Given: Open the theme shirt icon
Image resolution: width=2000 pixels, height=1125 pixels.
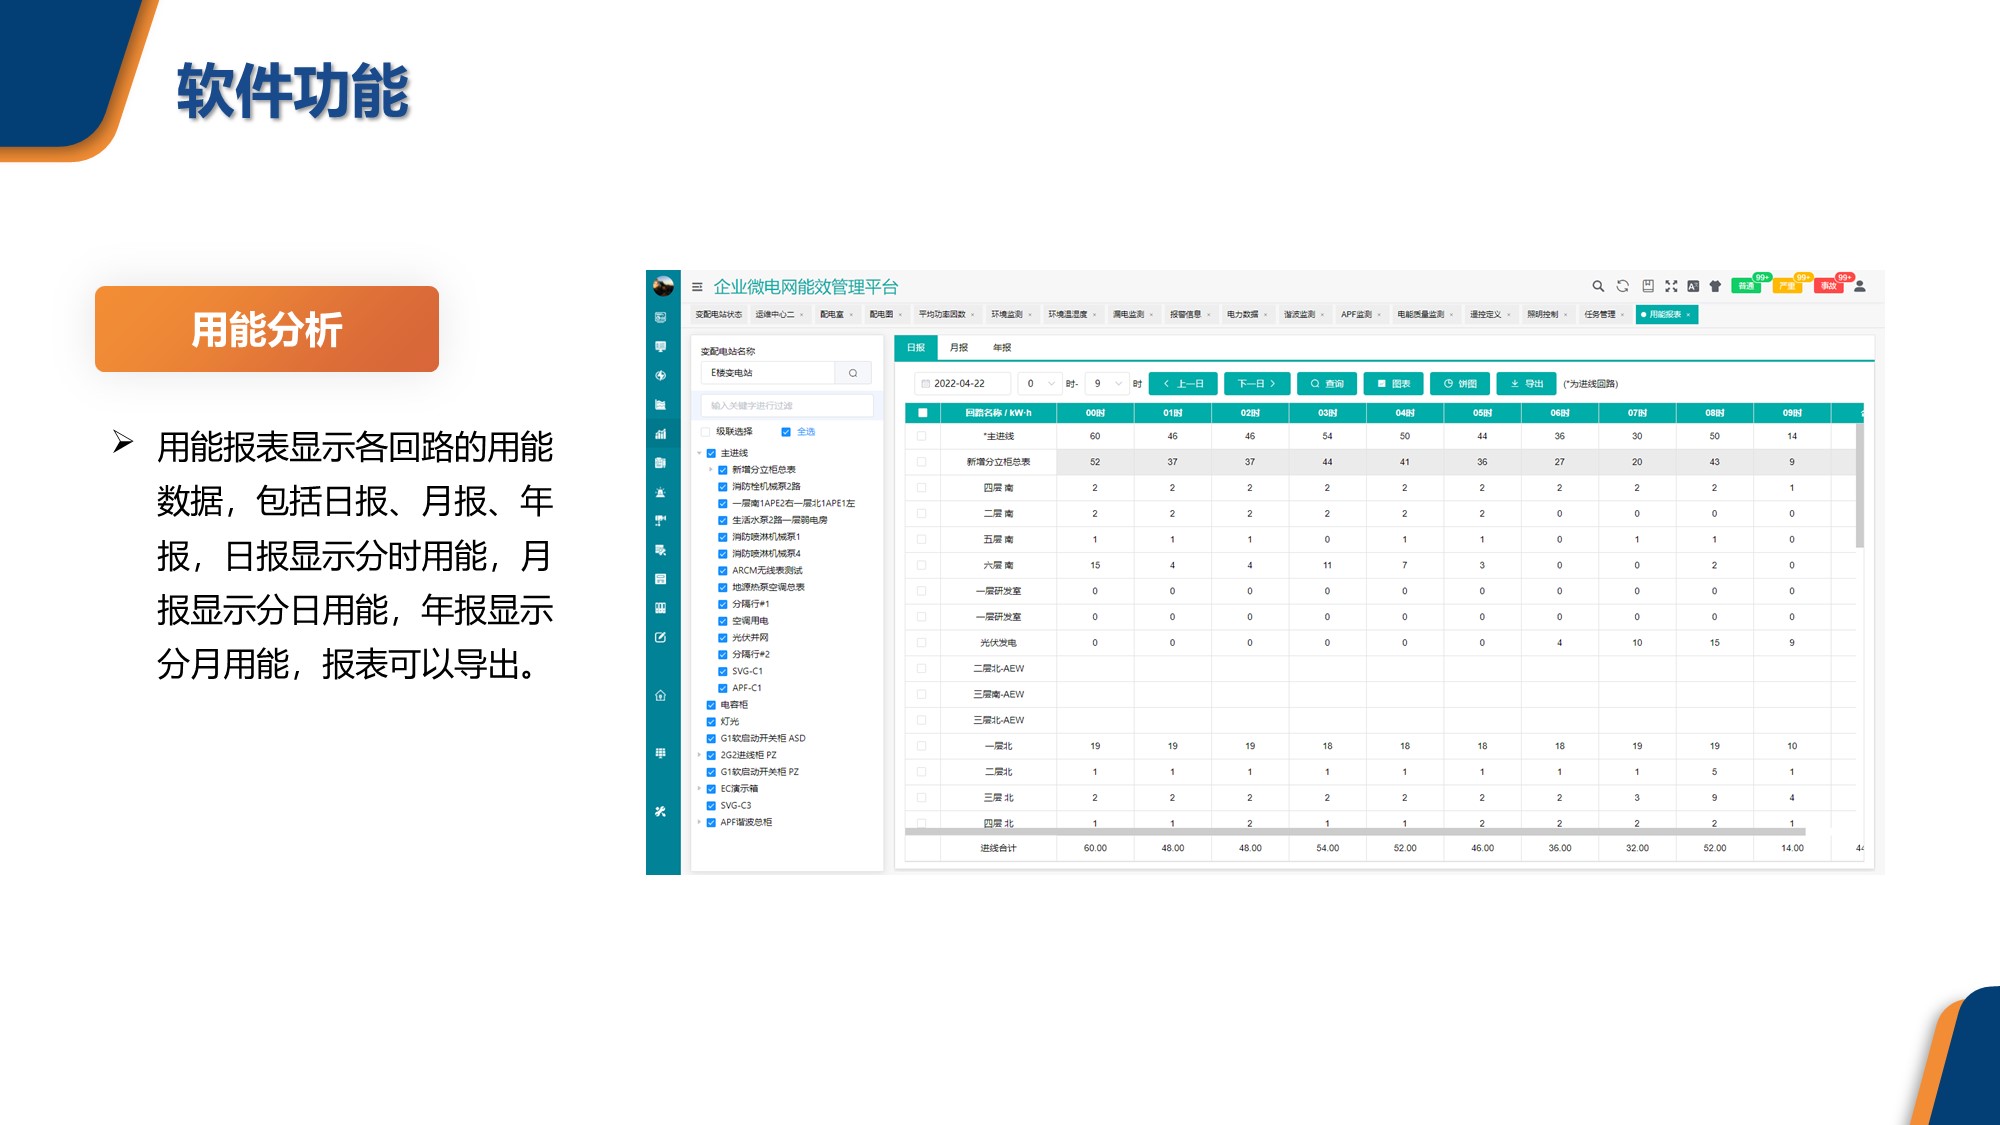Looking at the screenshot, I should 1716,286.
